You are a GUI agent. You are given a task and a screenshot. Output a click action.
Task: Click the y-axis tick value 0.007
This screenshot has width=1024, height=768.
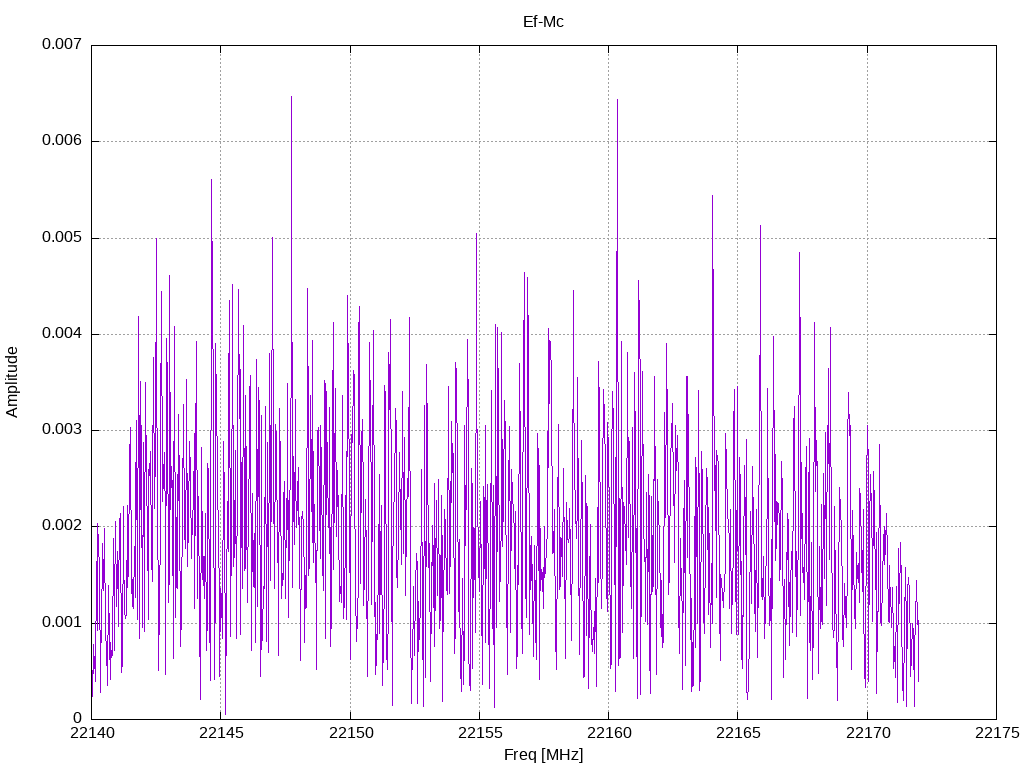pyautogui.click(x=62, y=44)
